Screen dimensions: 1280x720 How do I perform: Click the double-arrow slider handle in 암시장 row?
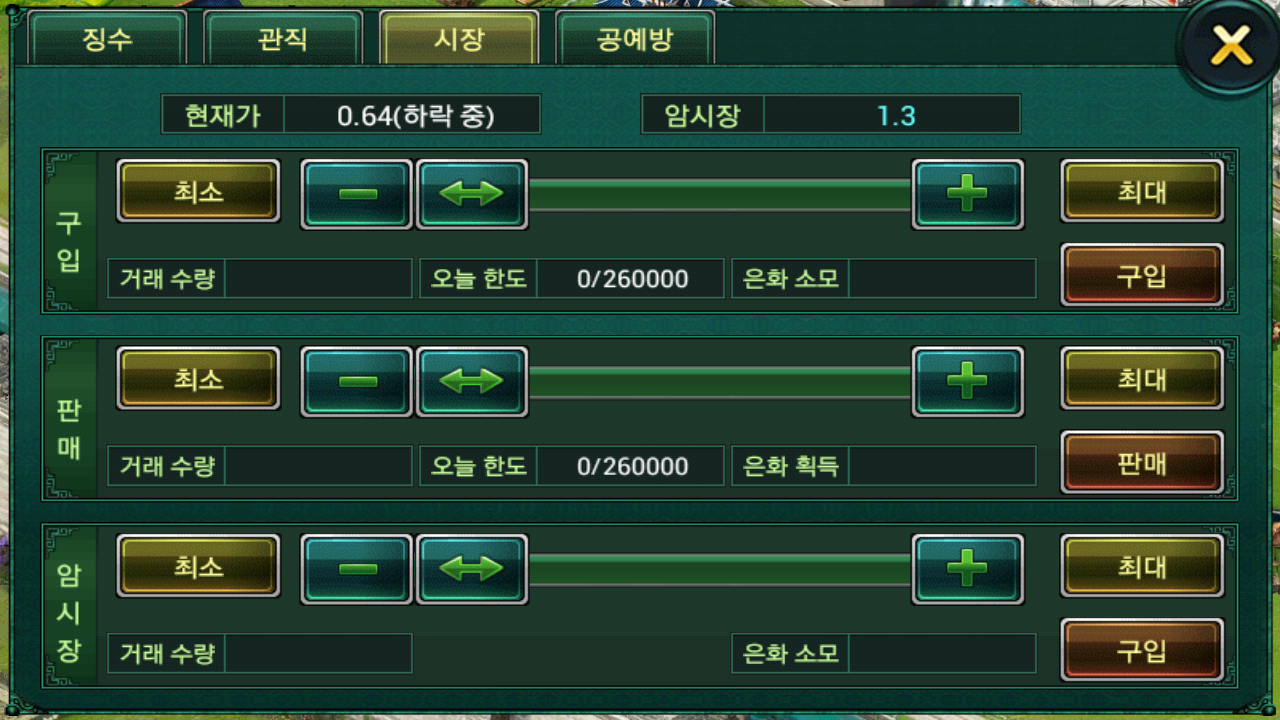point(472,569)
